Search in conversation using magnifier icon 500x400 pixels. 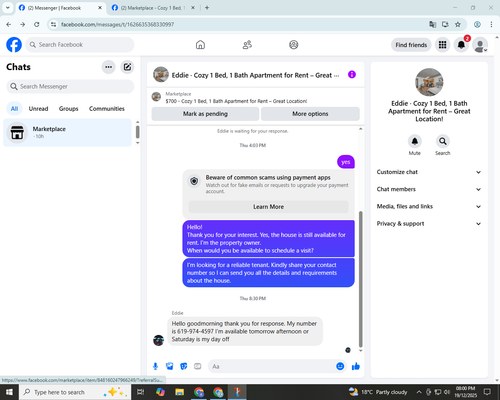[443, 141]
